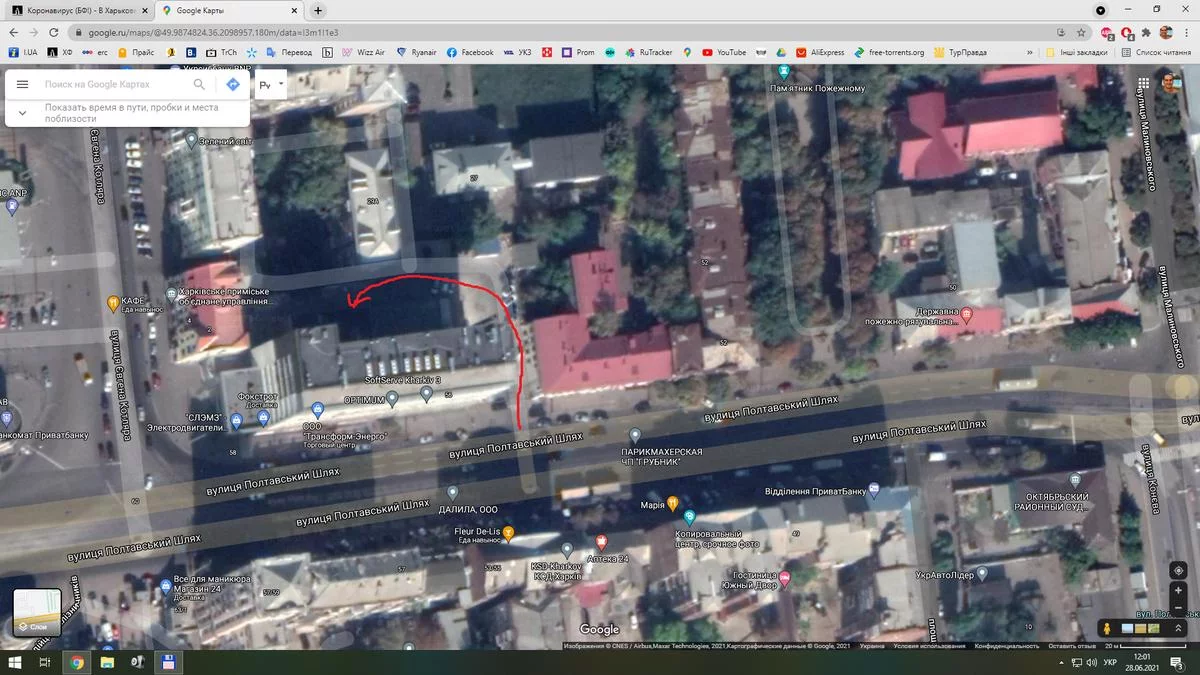1200x675 pixels.
Task: Open the 'Ryanair' bookmark
Action: pyautogui.click(x=418, y=52)
